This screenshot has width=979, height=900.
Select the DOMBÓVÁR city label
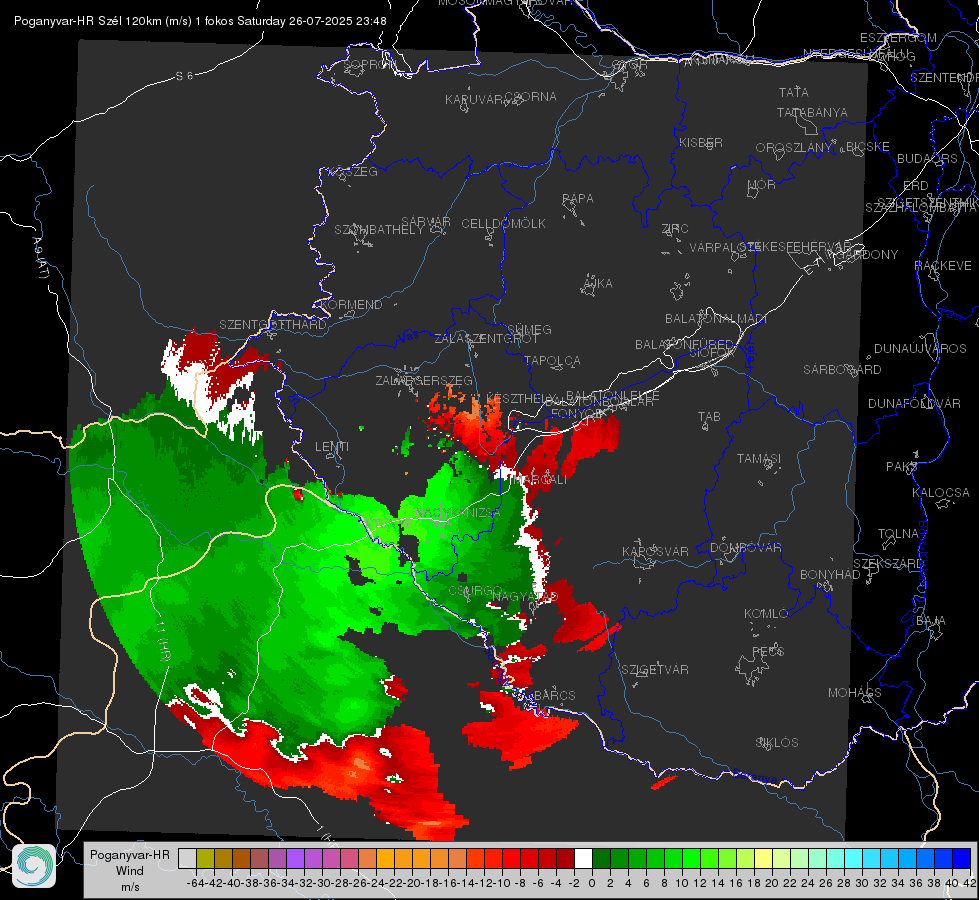coord(746,548)
